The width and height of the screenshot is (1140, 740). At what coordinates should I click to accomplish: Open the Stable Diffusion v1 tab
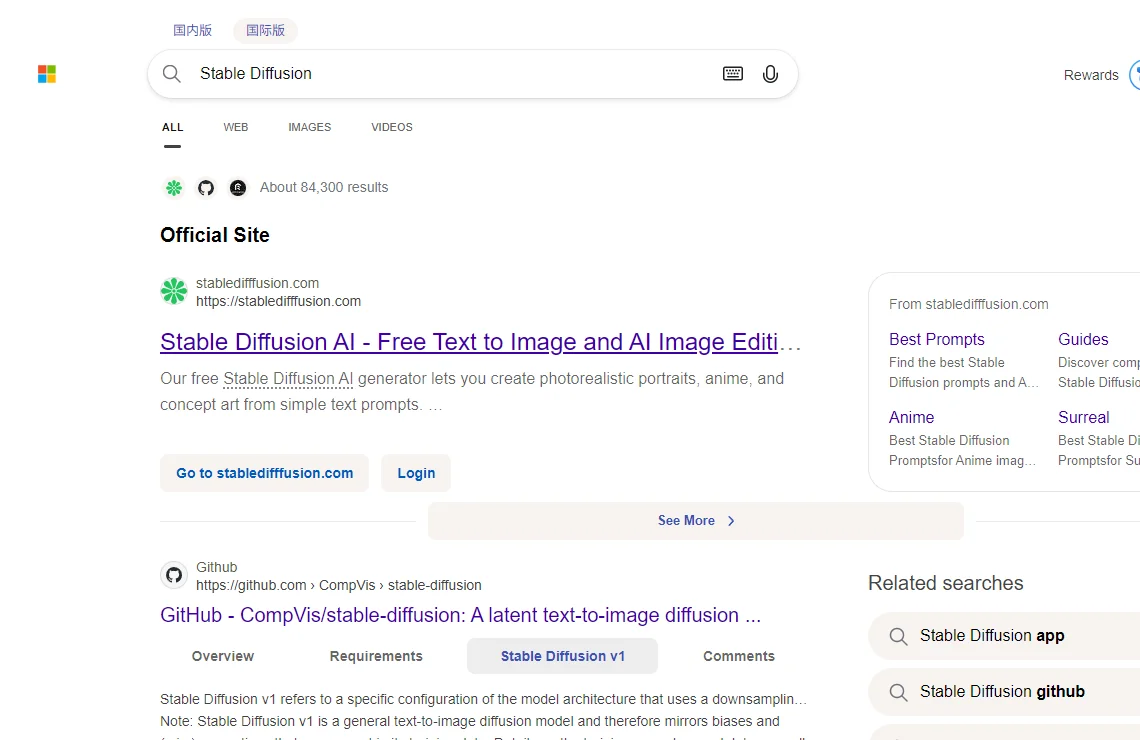[563, 656]
